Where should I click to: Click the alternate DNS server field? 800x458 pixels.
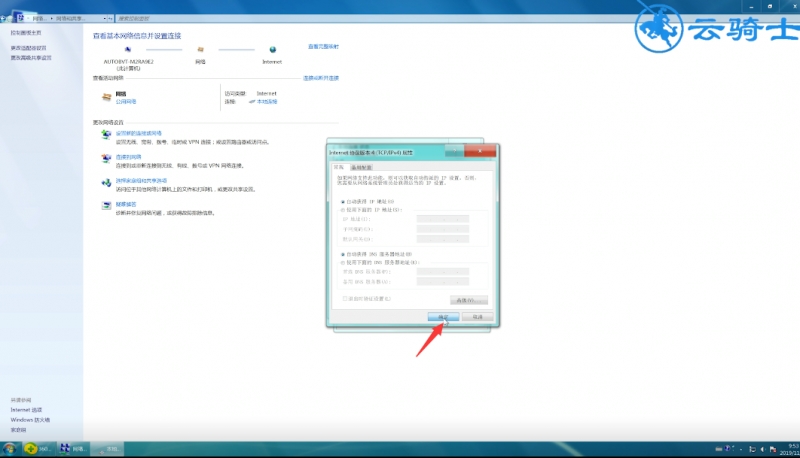pyautogui.click(x=443, y=282)
